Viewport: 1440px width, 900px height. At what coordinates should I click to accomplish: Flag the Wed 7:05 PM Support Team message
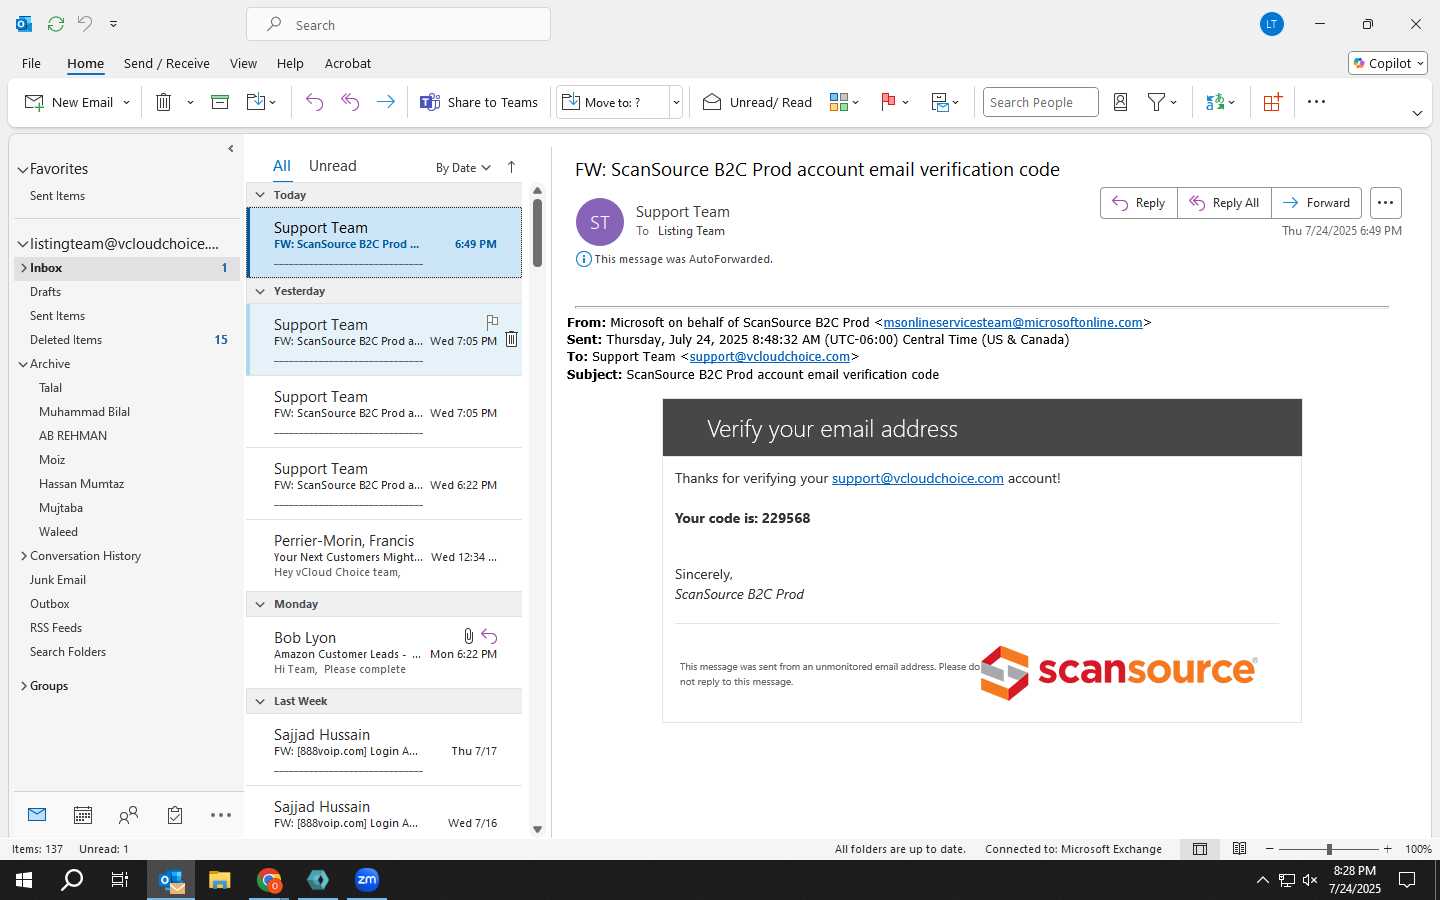click(x=492, y=322)
